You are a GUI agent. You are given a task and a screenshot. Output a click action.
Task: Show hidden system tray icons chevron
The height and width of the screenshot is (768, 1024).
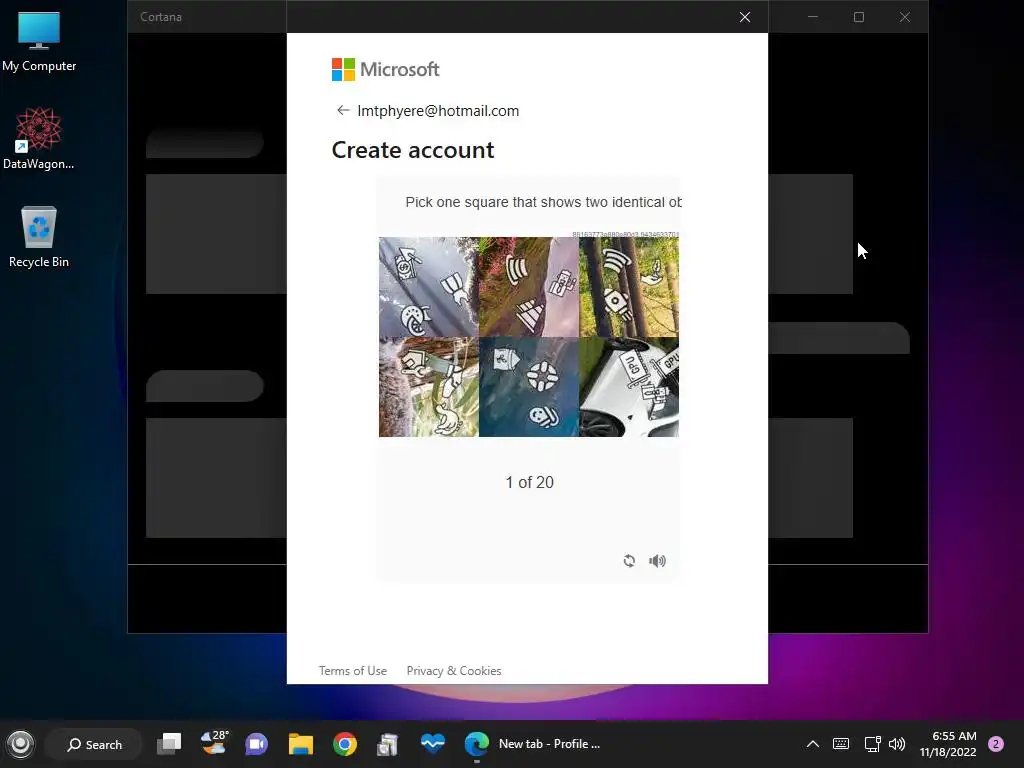pos(812,744)
